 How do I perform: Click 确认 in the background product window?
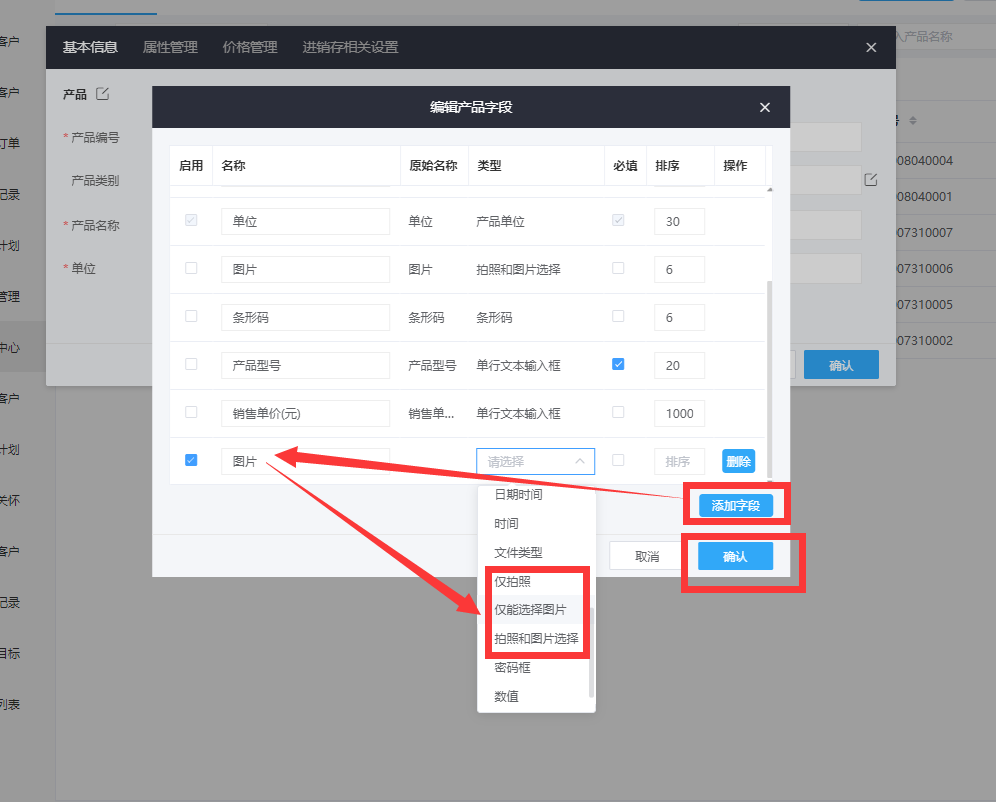coord(841,365)
